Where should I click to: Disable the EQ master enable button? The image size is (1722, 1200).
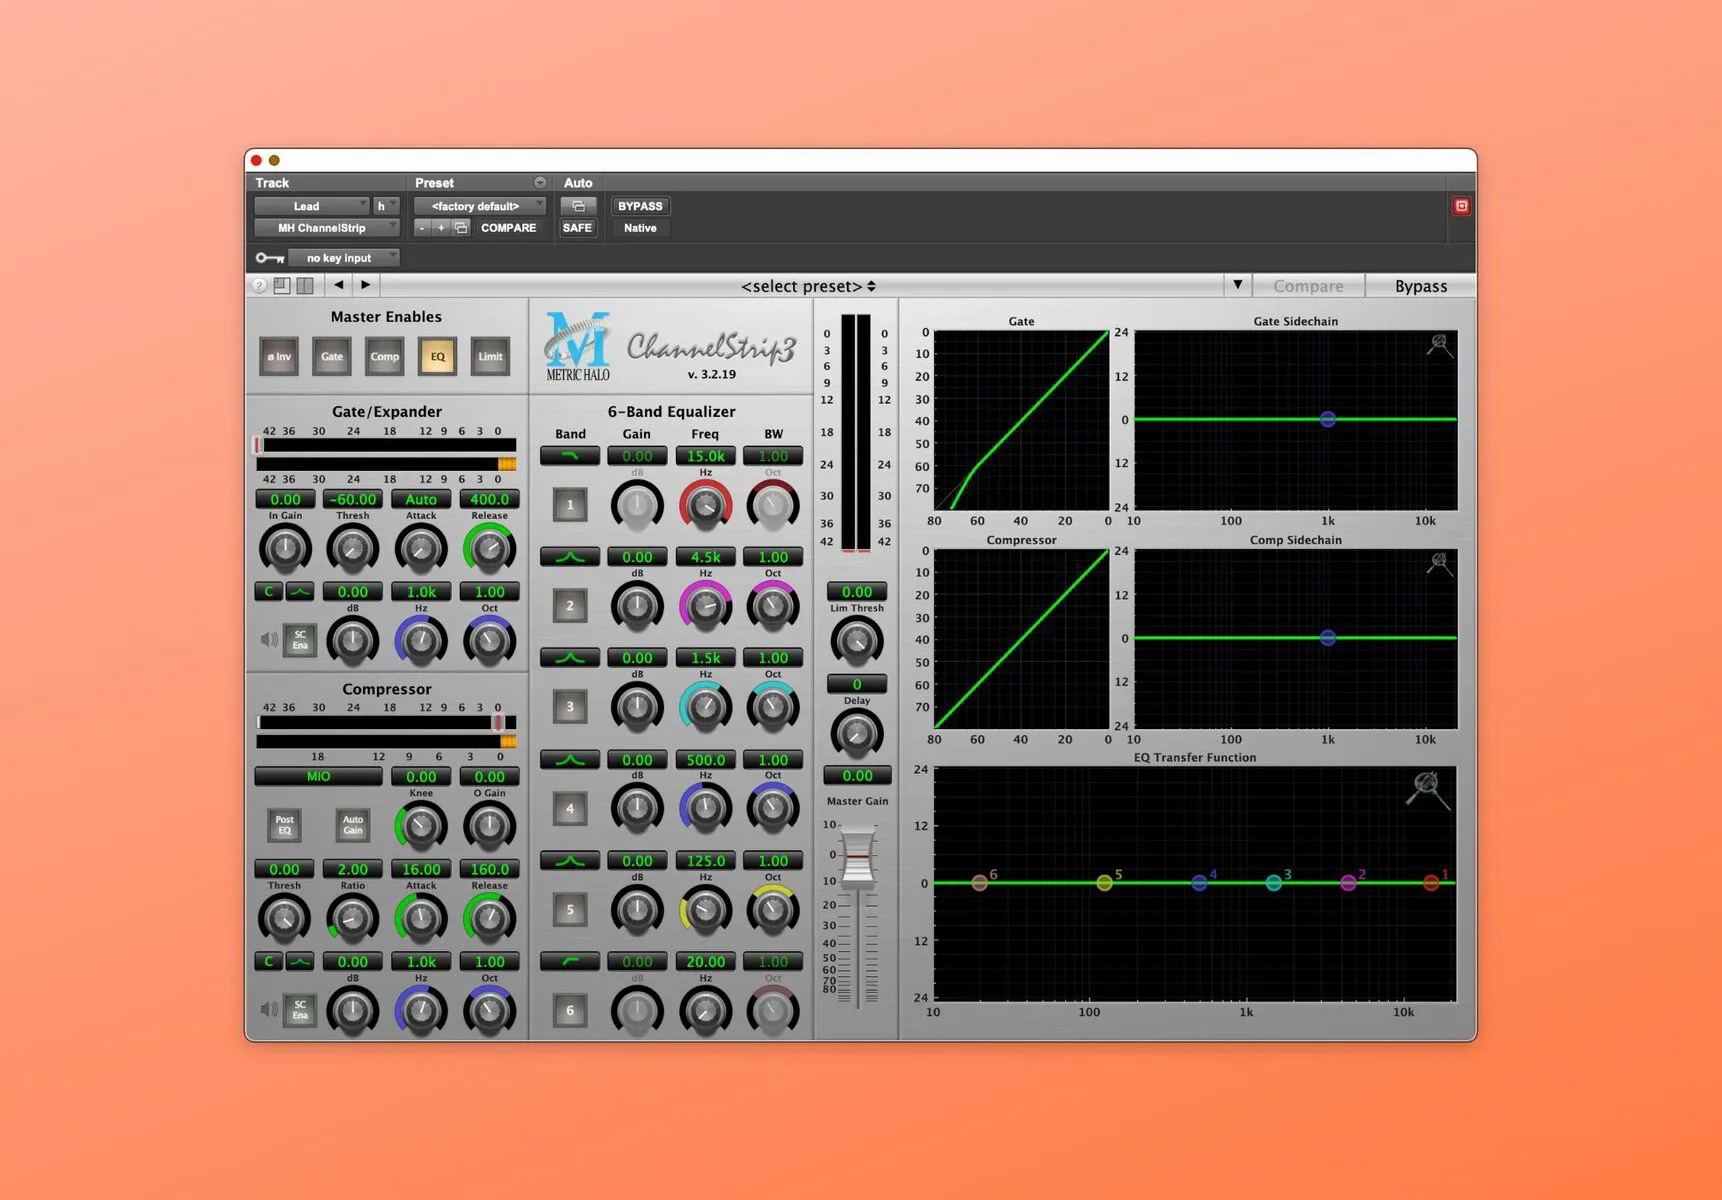pos(438,357)
